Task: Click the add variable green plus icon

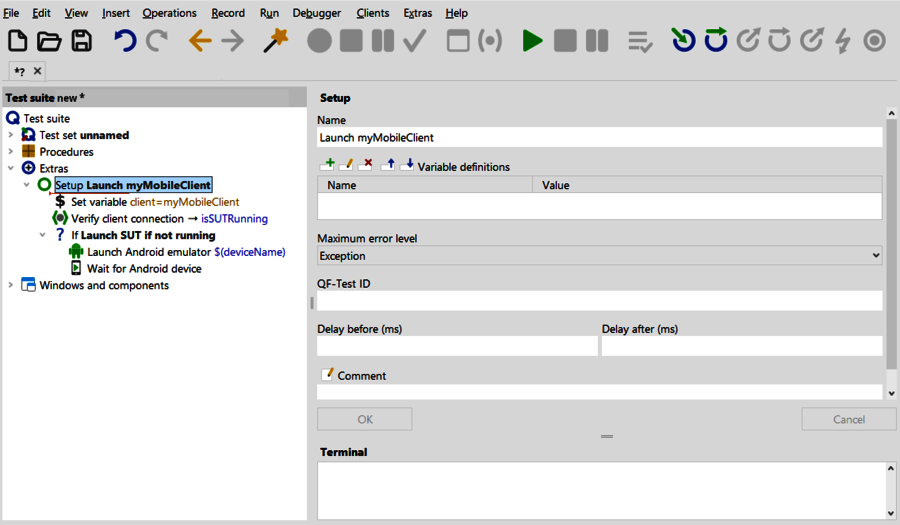Action: pyautogui.click(x=327, y=165)
